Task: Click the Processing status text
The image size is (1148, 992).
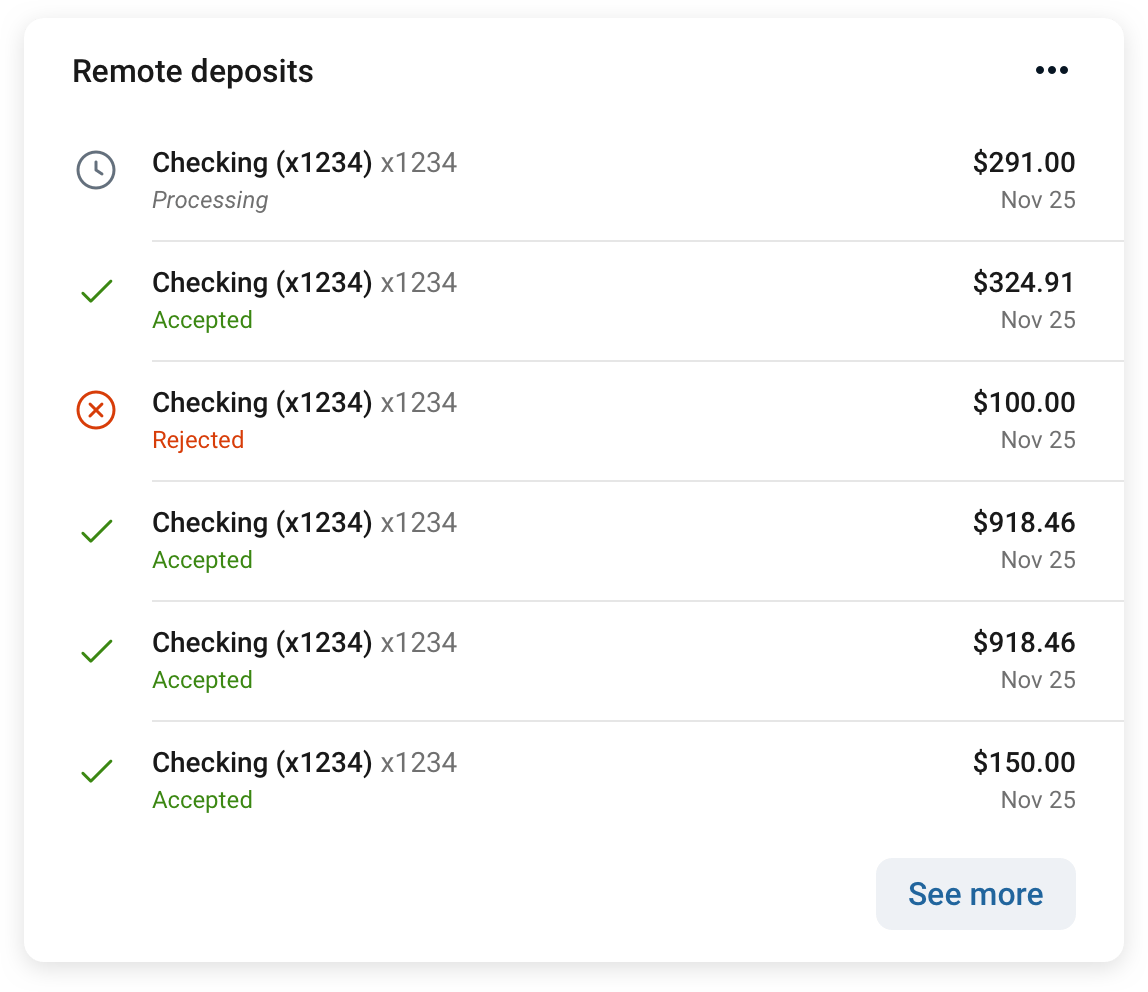Action: [x=210, y=200]
